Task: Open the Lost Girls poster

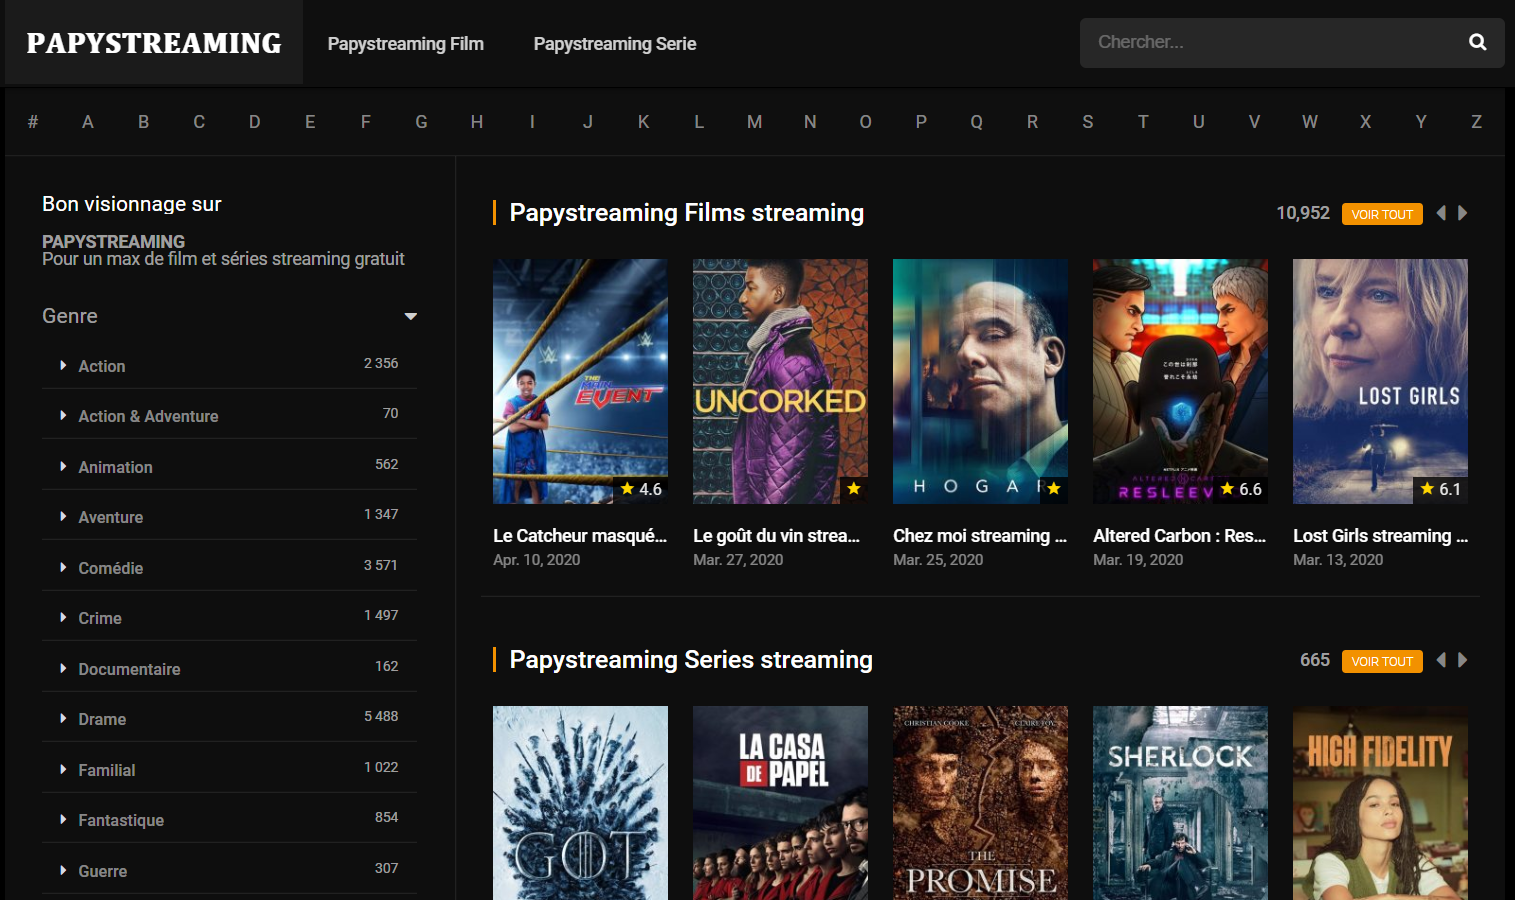Action: [1380, 381]
